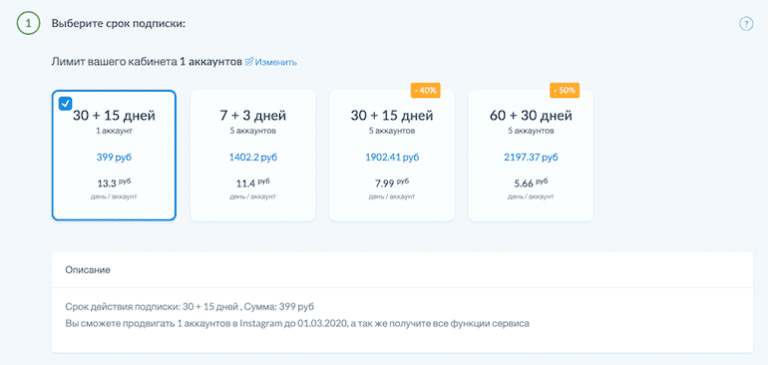Select the 30 + 15 дней 5 аккаунтов plan
768x365 pixels.
pos(392,155)
